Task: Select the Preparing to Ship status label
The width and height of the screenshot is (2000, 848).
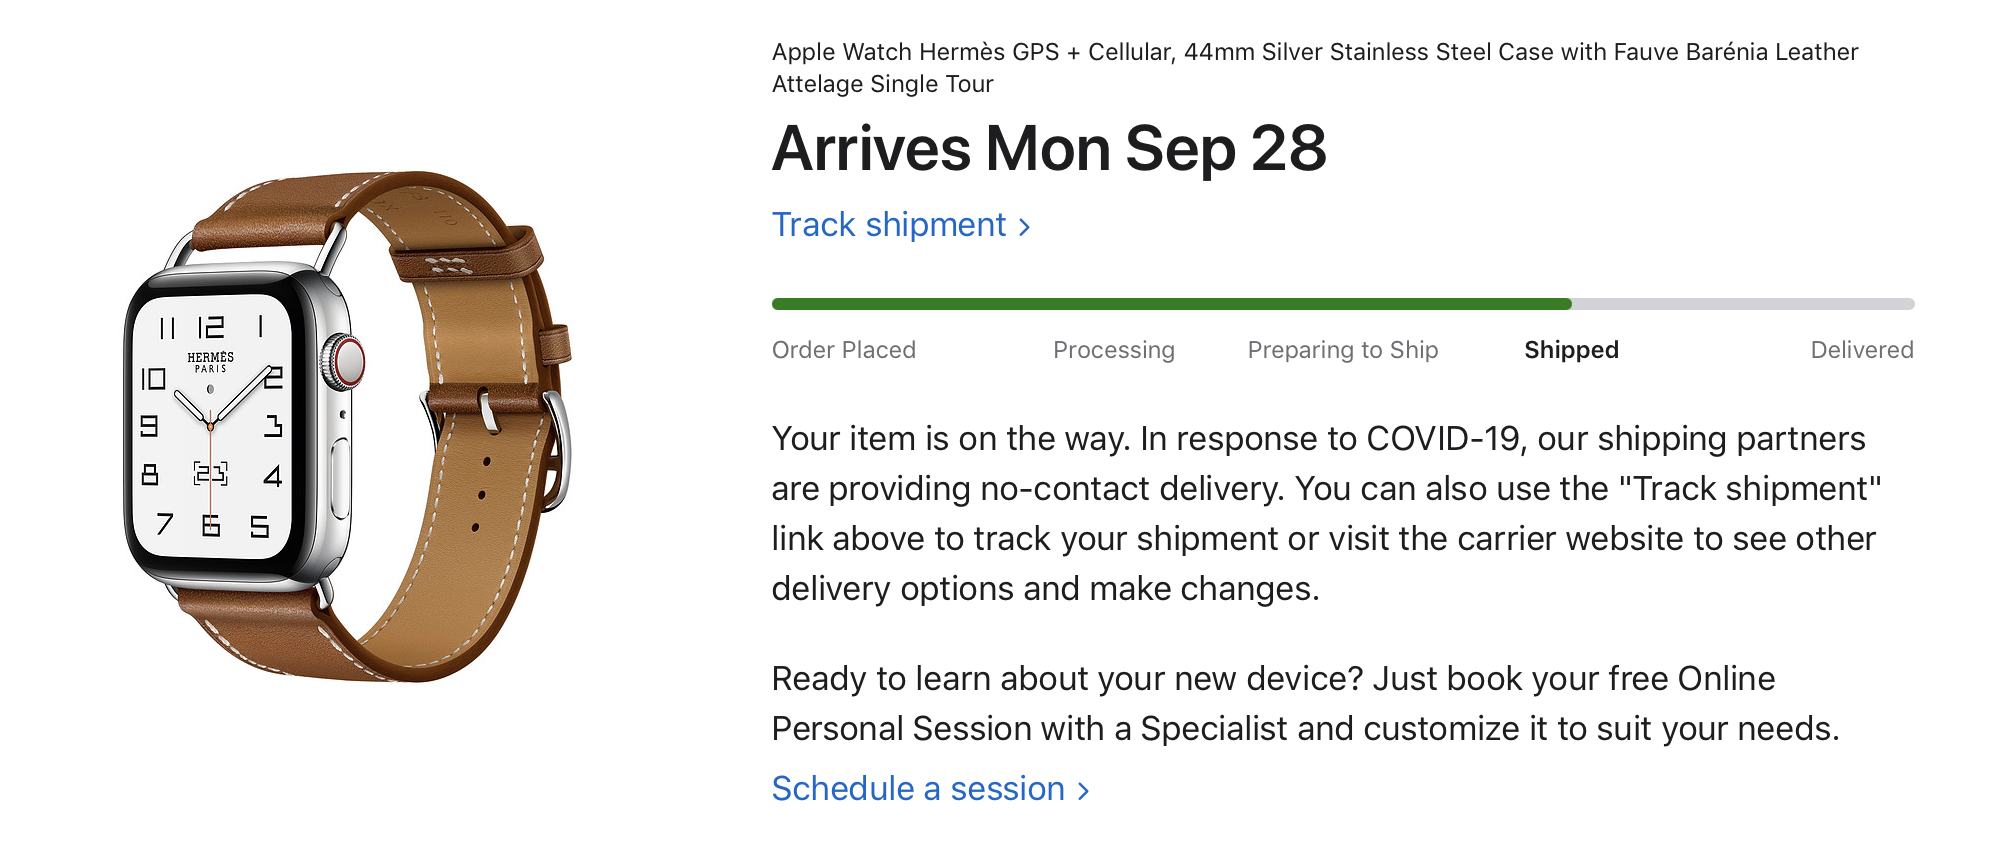Action: (1342, 350)
